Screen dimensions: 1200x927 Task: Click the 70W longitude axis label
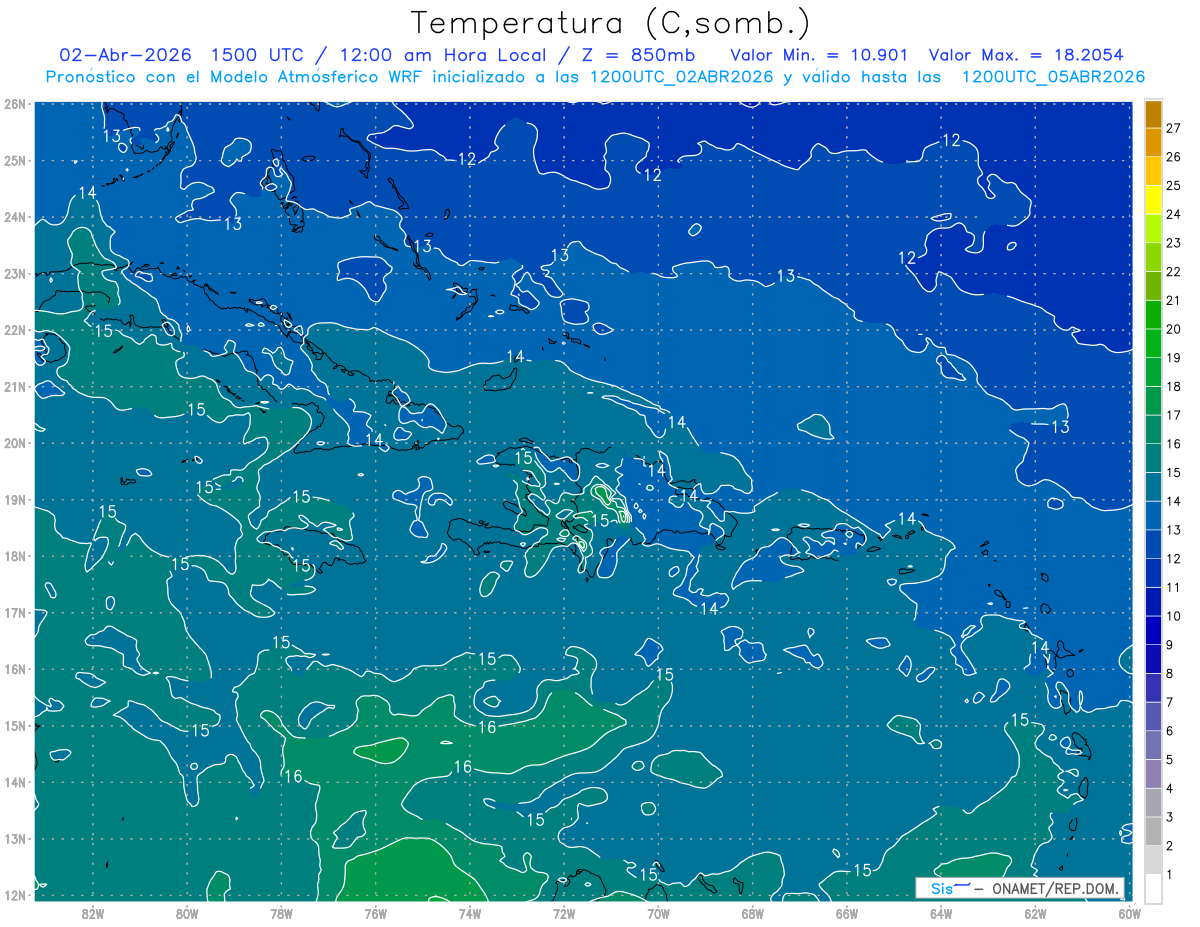click(658, 913)
